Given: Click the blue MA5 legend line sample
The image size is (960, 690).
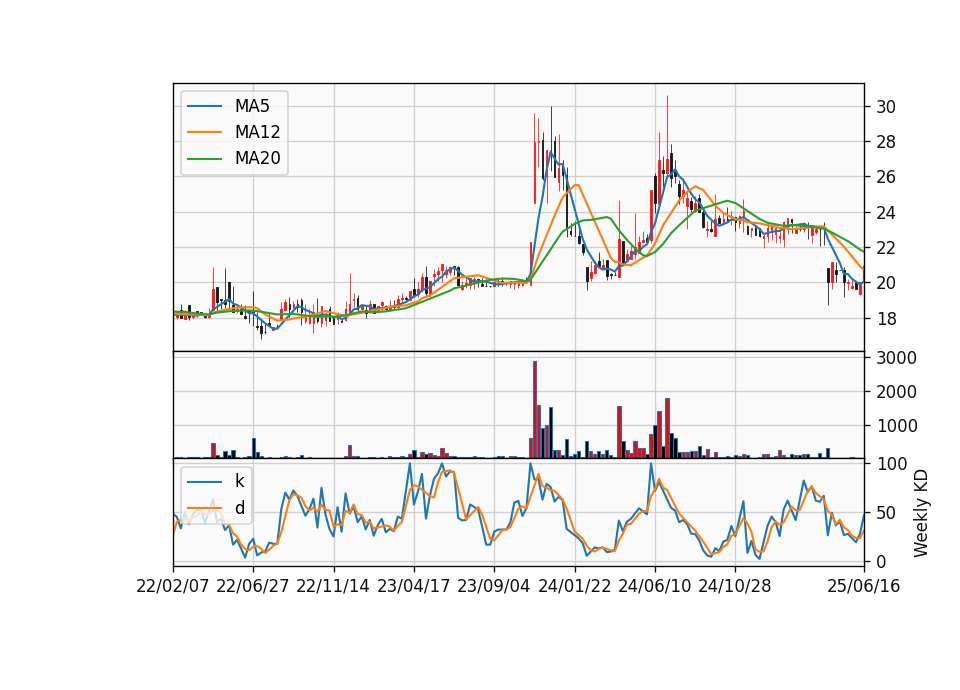Looking at the screenshot, I should tap(204, 107).
